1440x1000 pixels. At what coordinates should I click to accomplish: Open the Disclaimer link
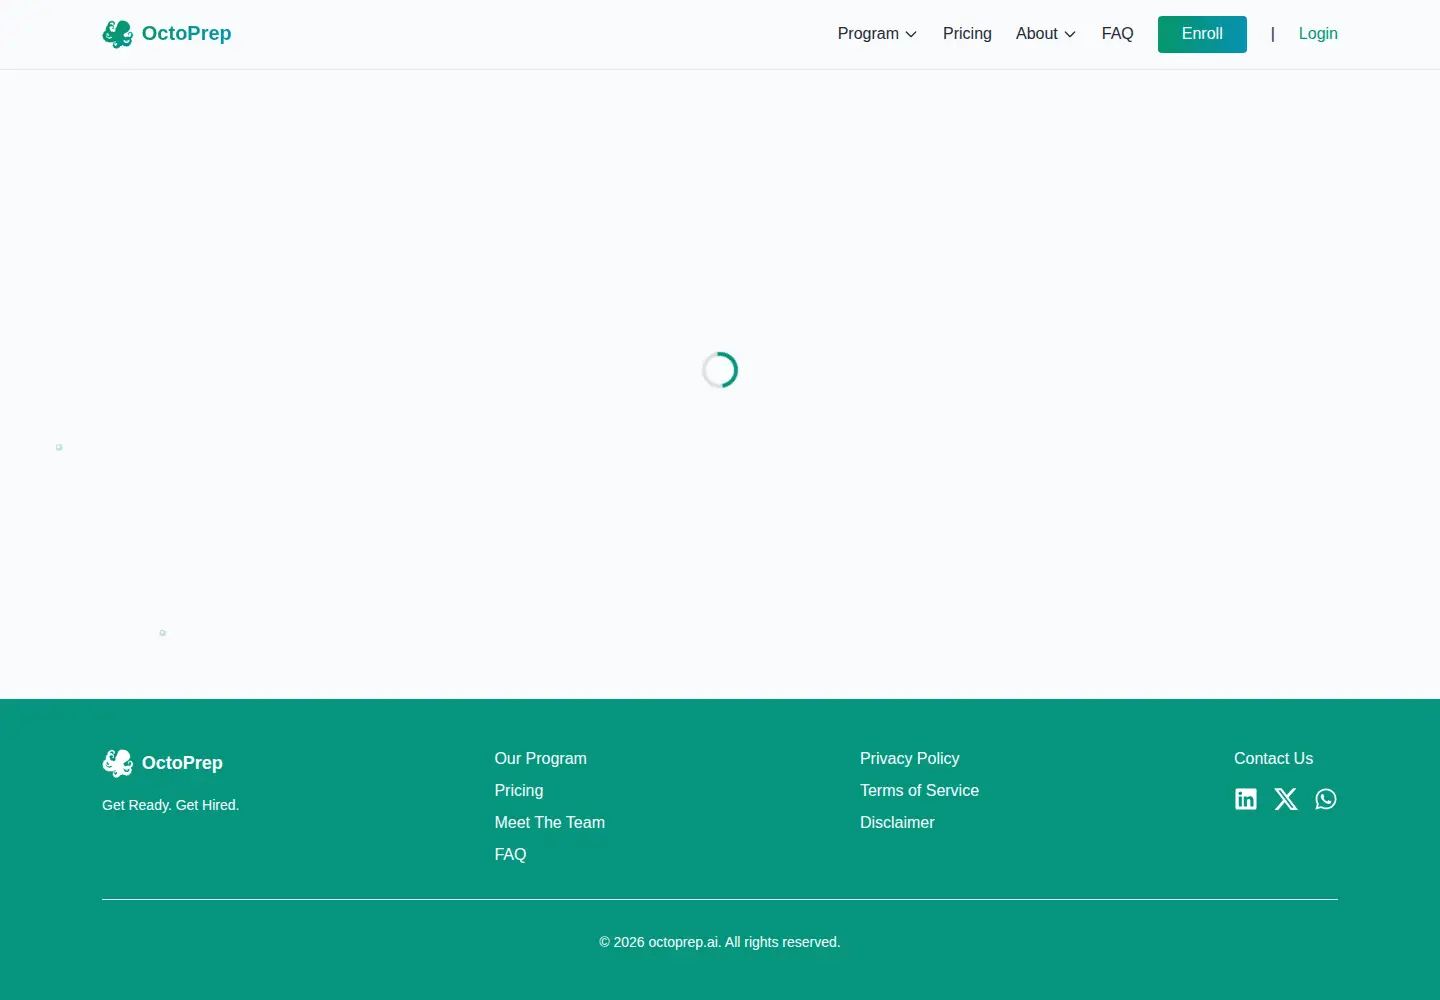[897, 822]
